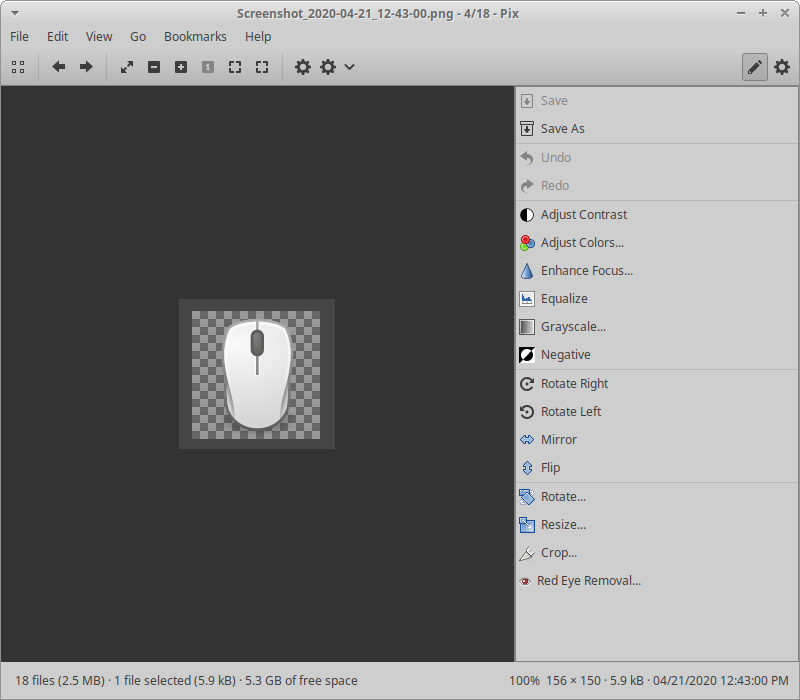Expand the tools dropdown arrow in toolbar
Image resolution: width=800 pixels, height=700 pixels.
click(349, 67)
